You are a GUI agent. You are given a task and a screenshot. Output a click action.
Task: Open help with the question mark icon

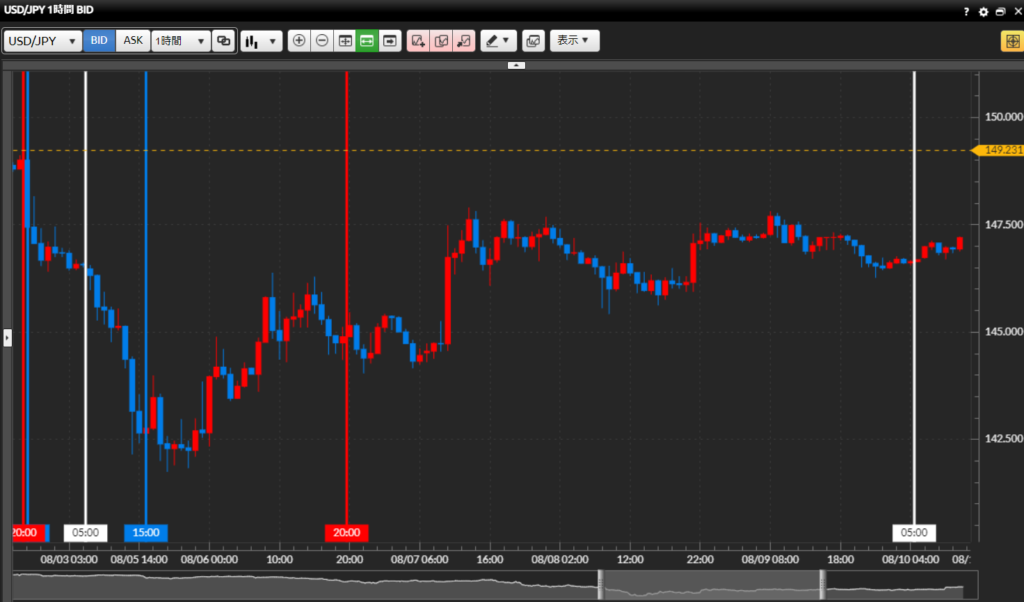[x=966, y=11]
